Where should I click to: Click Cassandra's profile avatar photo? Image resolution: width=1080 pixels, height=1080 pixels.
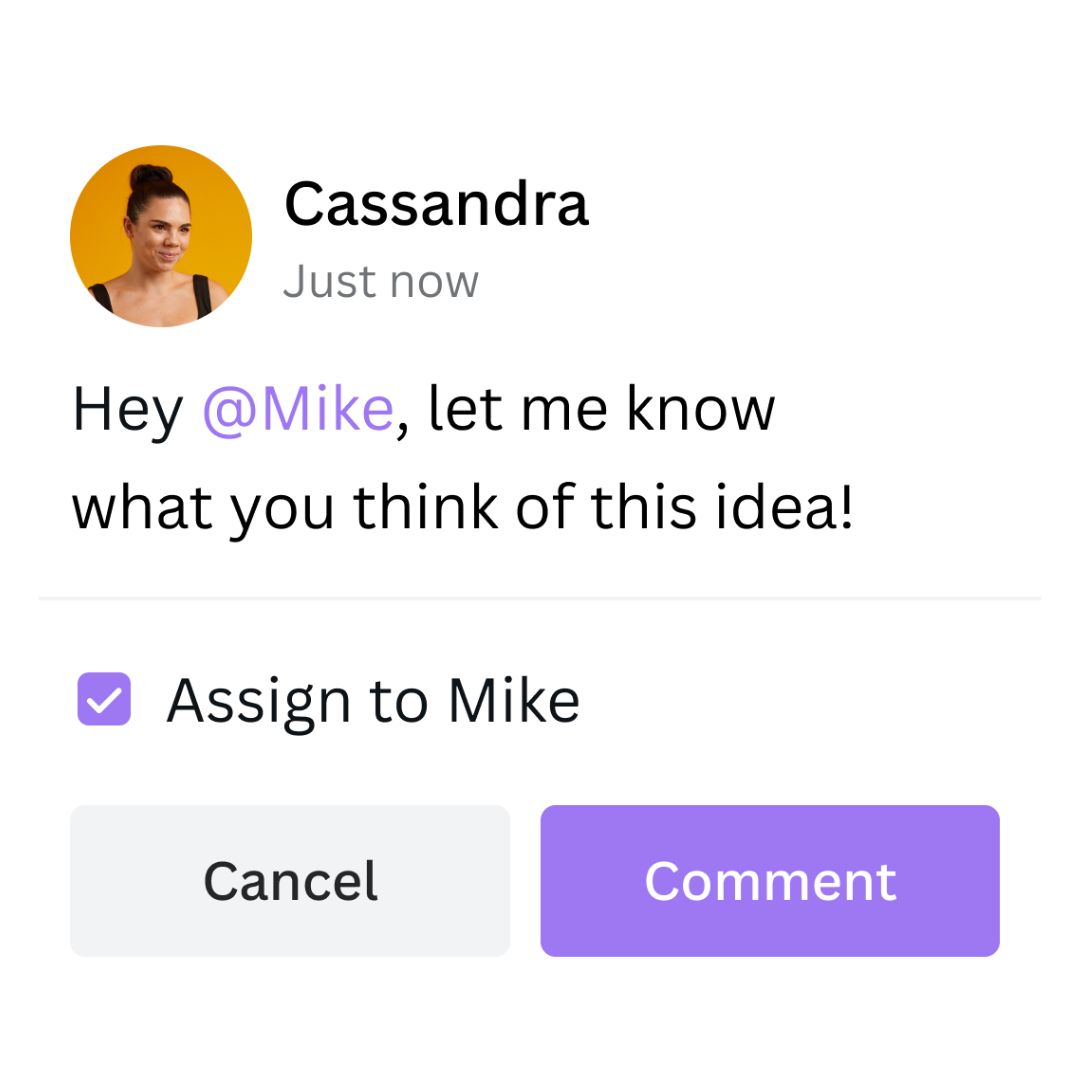(161, 236)
